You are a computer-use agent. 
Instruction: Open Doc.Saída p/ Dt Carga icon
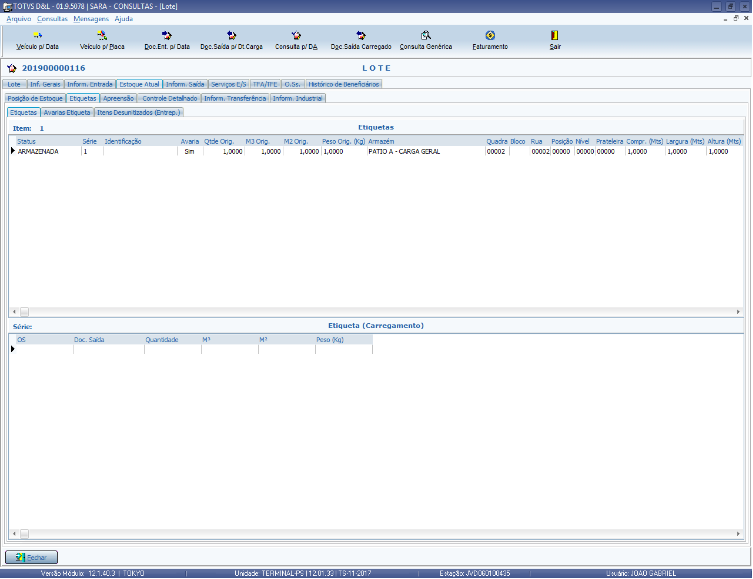(231, 36)
